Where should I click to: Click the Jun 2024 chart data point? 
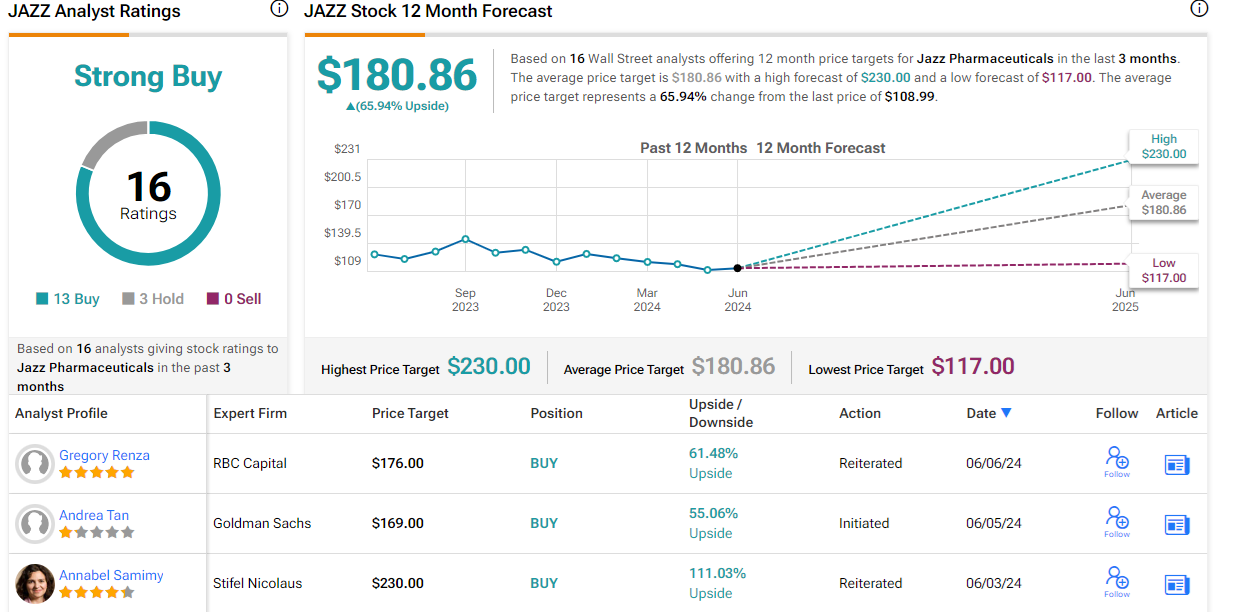click(738, 268)
